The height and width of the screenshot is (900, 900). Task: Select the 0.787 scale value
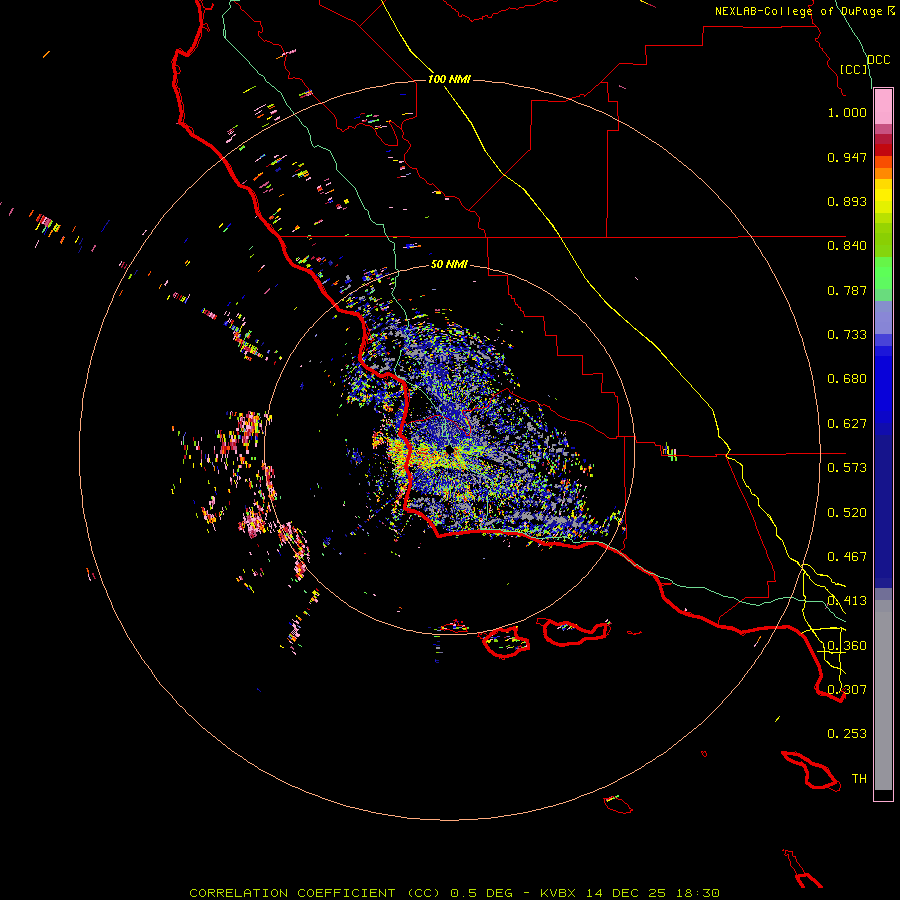click(847, 290)
